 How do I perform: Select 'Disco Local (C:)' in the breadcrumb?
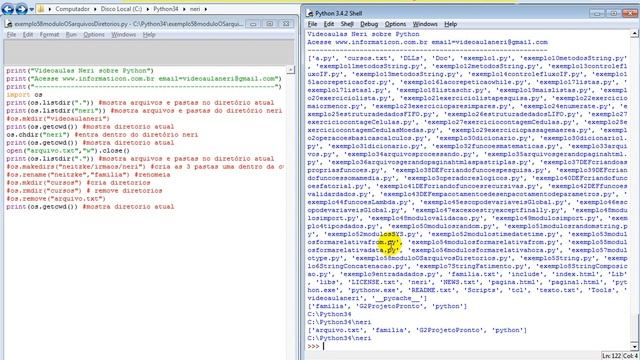[x=121, y=9]
